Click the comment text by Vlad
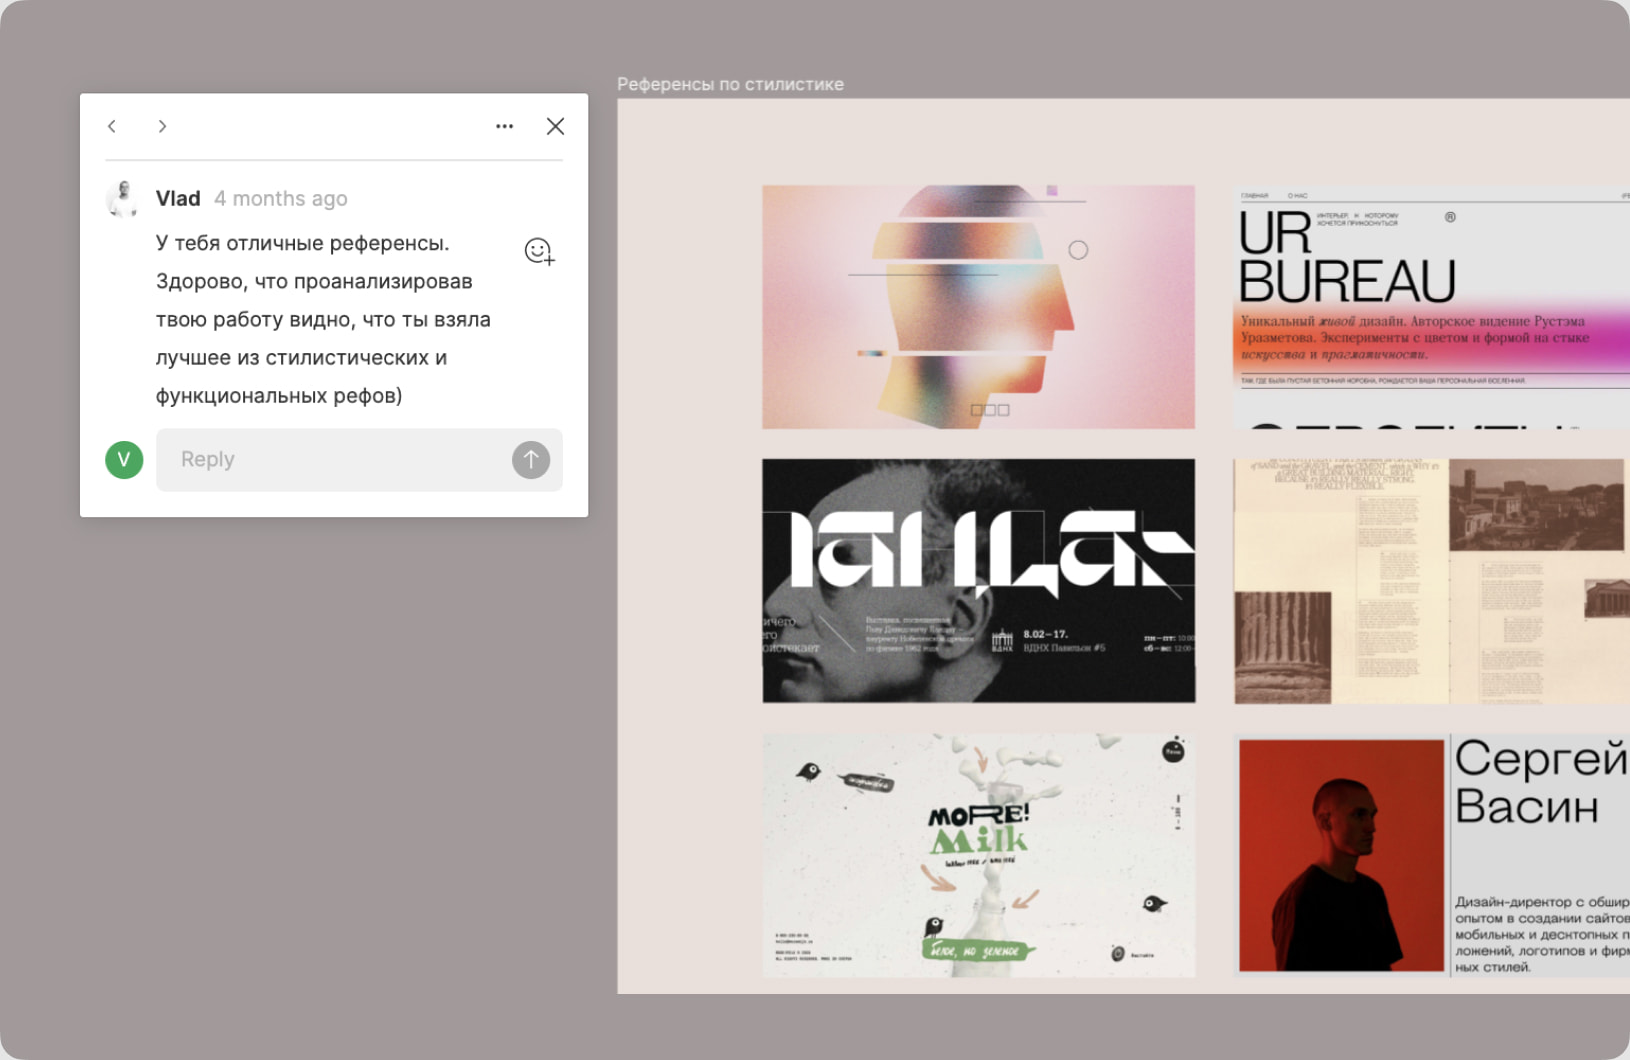The width and height of the screenshot is (1630, 1060). 323,319
